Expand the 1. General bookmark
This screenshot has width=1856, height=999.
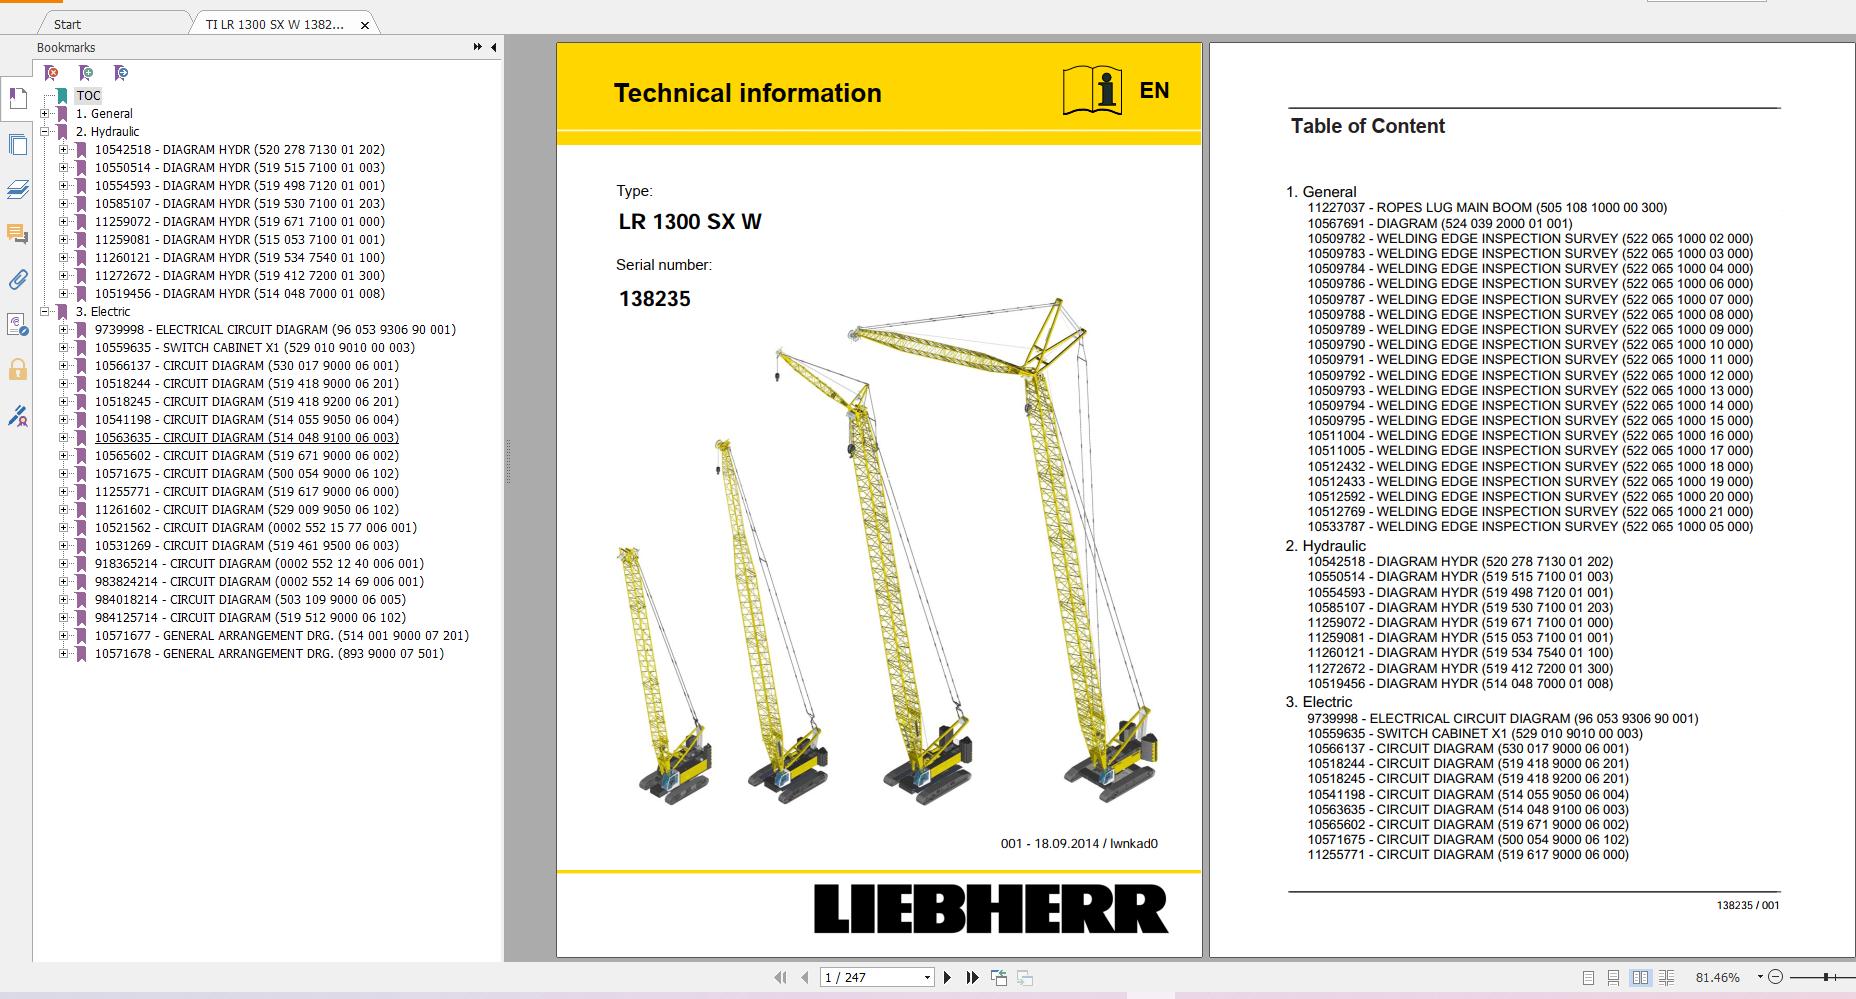(x=42, y=113)
